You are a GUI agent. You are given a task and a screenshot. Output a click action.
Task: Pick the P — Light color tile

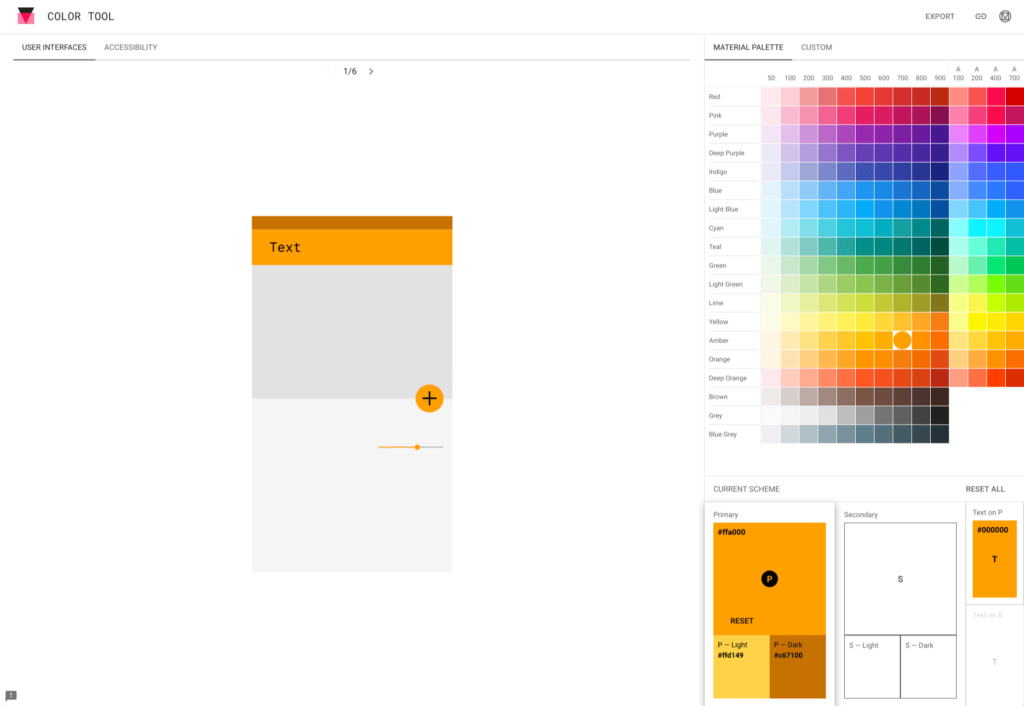[x=741, y=666]
